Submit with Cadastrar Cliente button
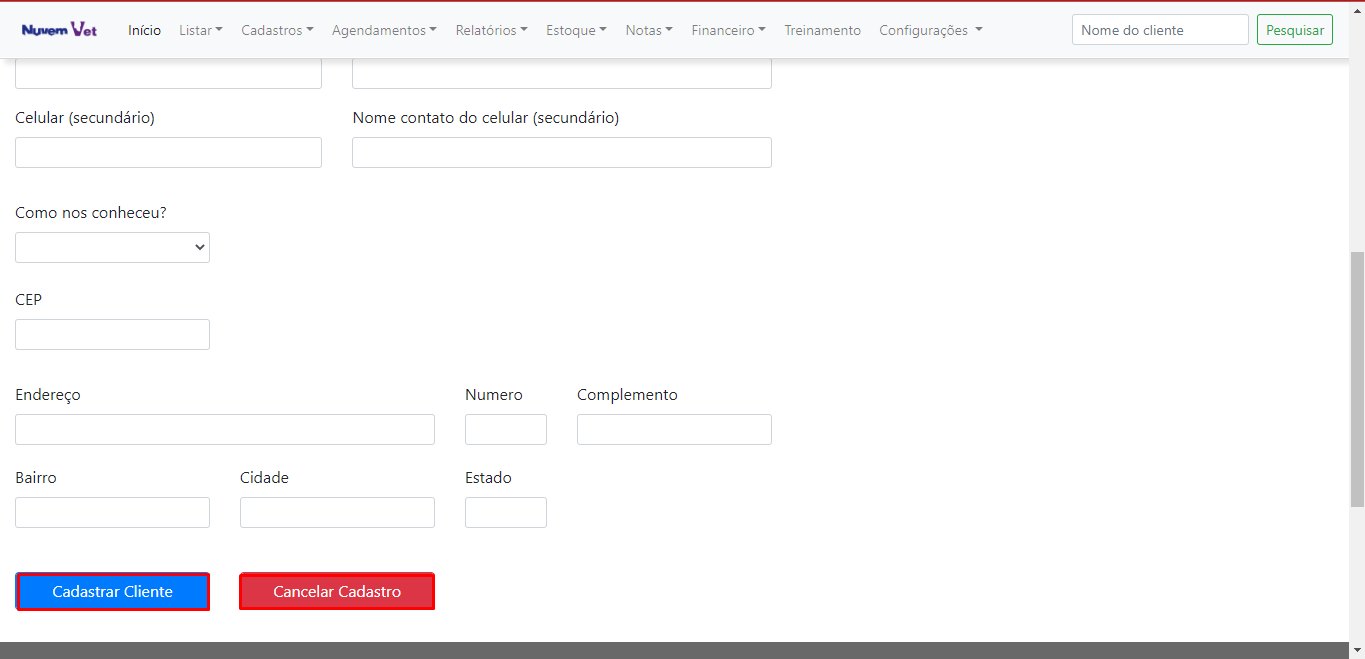The width and height of the screenshot is (1365, 659). point(113,592)
